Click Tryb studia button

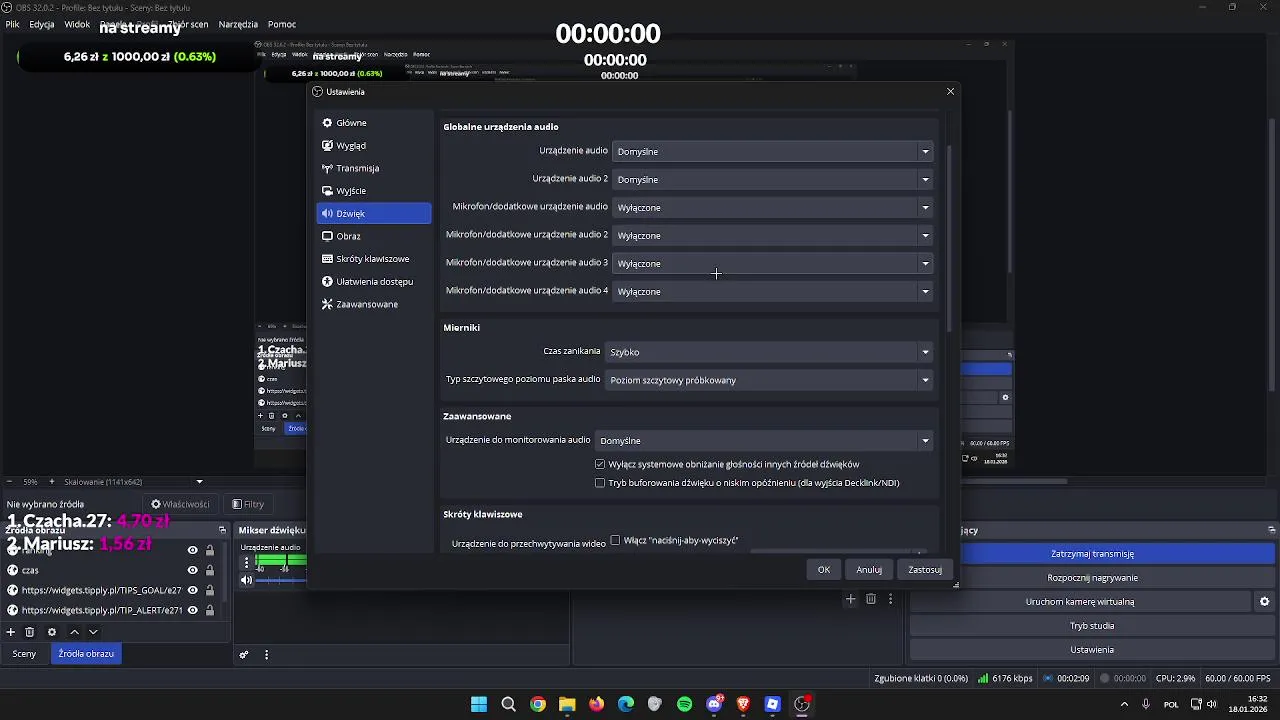pos(1092,626)
